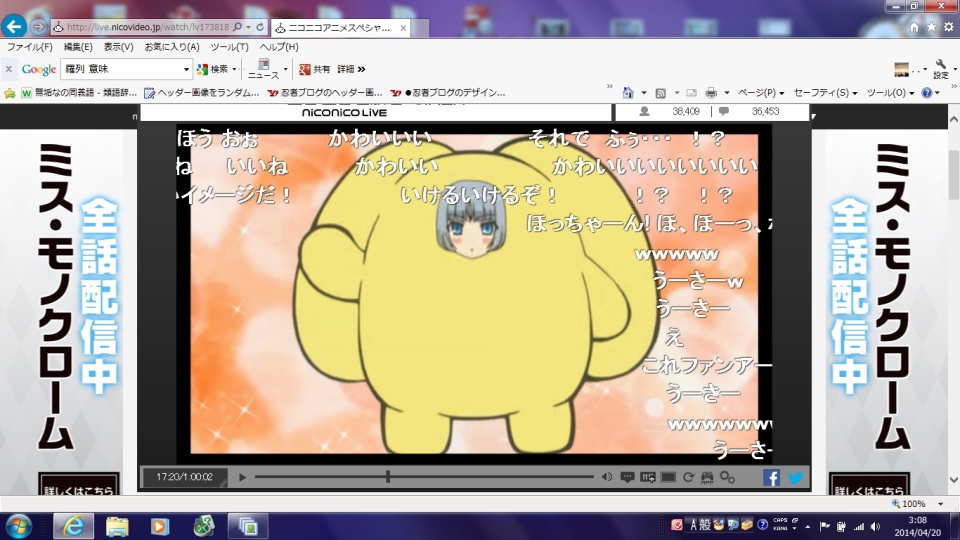This screenshot has width=960, height=540.
Task: Share the stream on Twitter
Action: (795, 478)
